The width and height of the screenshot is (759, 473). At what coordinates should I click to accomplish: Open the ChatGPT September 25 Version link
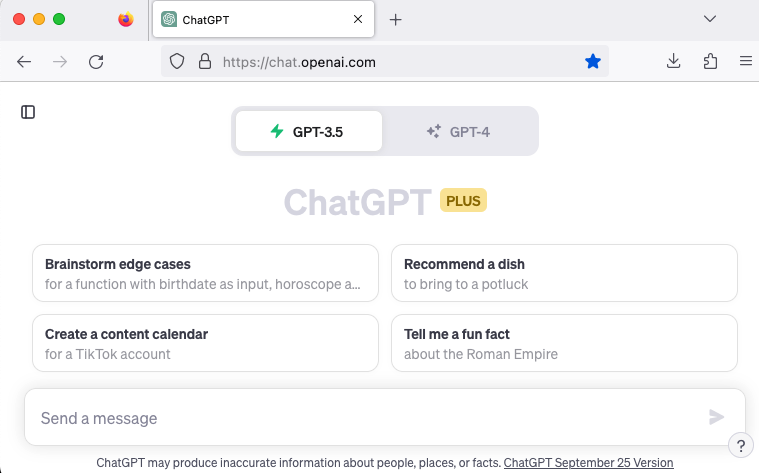coord(588,463)
